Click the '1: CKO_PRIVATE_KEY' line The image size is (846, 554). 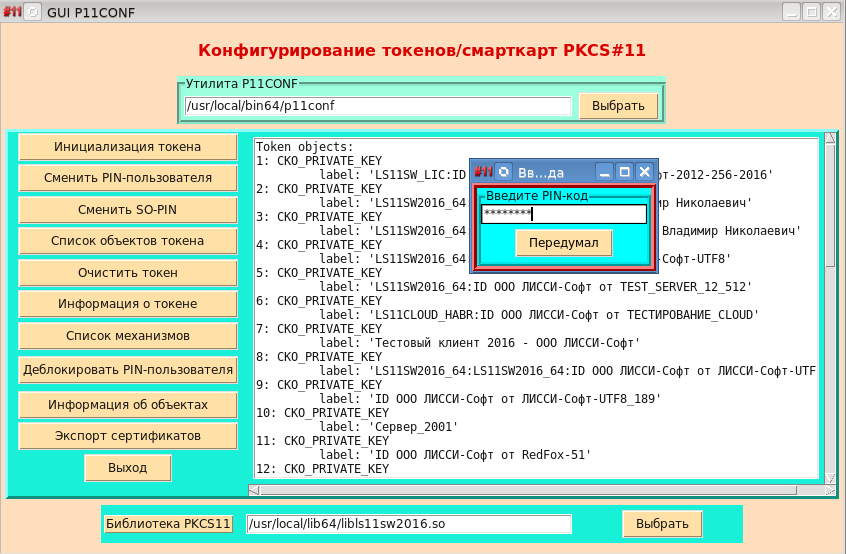tap(319, 161)
